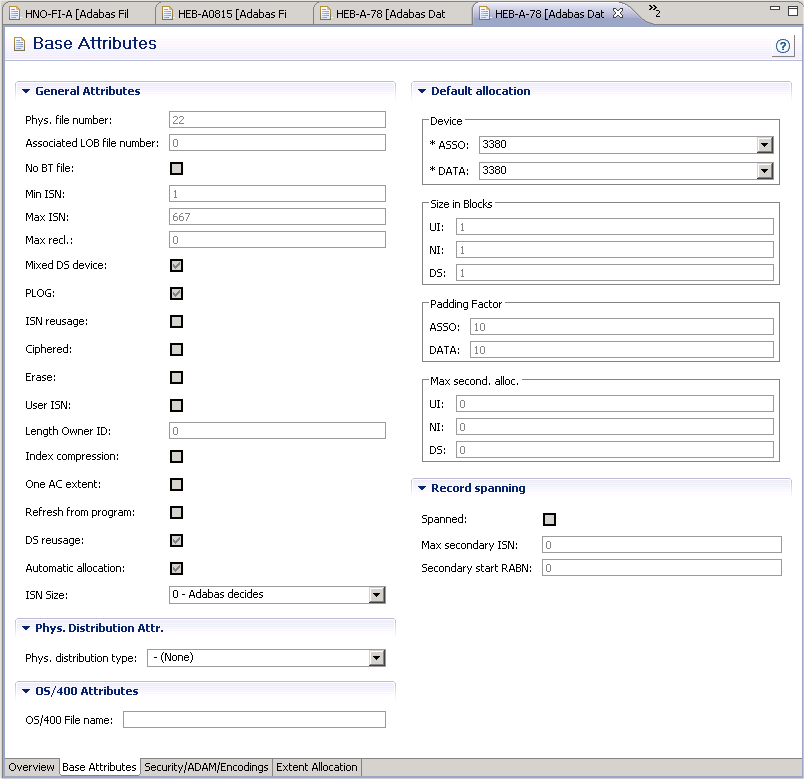Collapse the Record spanning section
Screen dimensions: 804x779
click(x=420, y=487)
